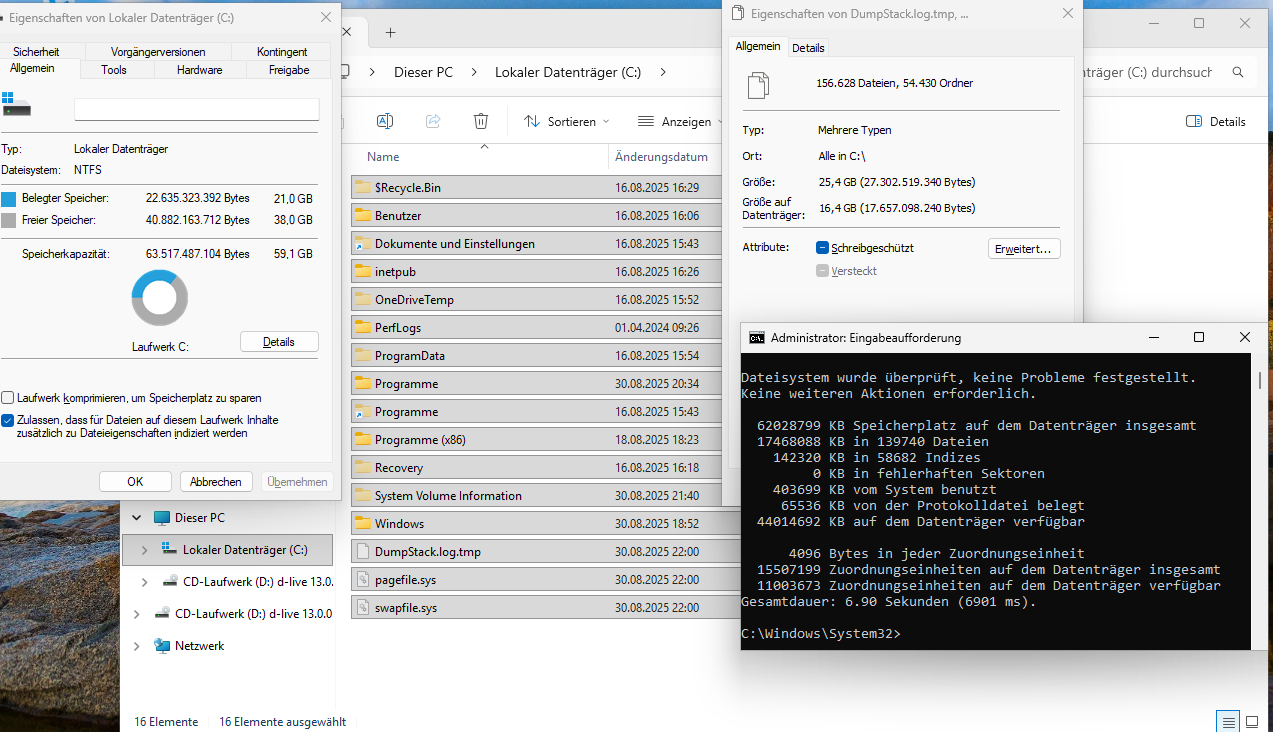Open Details tab in DumpStack properties
Image resolution: width=1273 pixels, height=732 pixels.
[808, 47]
